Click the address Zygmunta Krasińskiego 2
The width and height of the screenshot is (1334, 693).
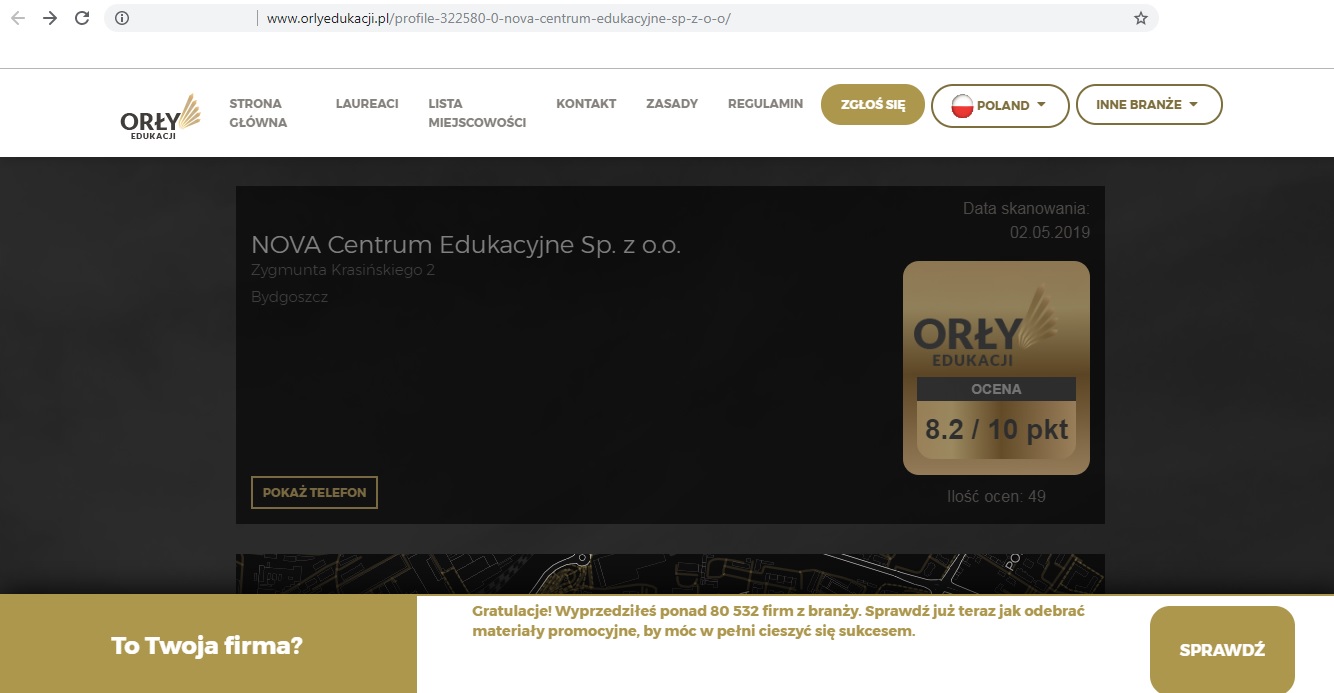point(343,270)
